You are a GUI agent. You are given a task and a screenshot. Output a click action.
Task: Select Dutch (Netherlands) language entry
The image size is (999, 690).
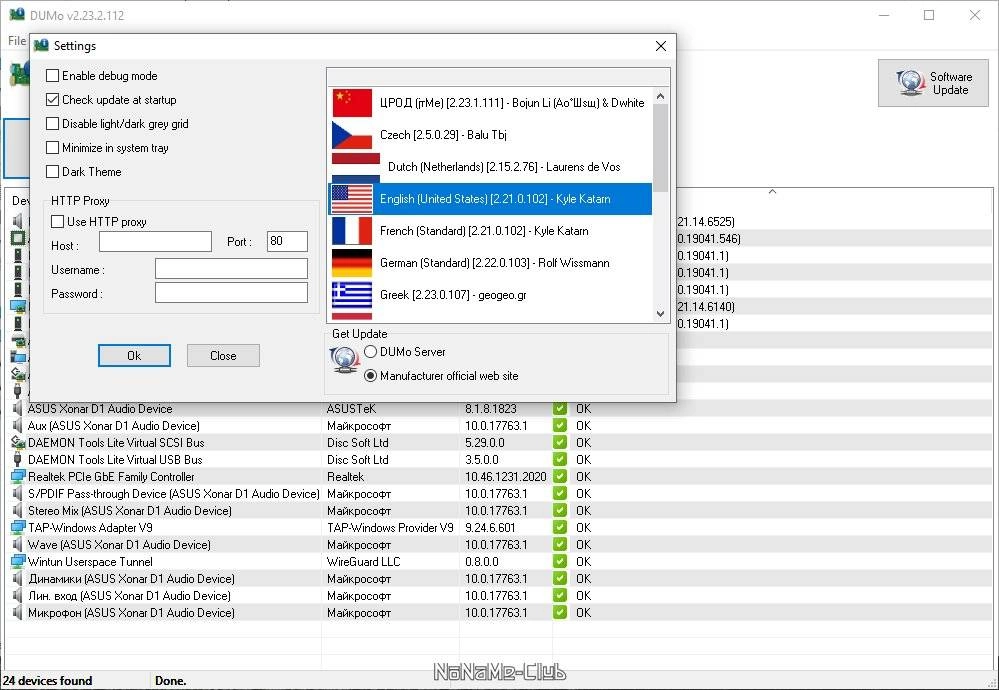(490, 167)
